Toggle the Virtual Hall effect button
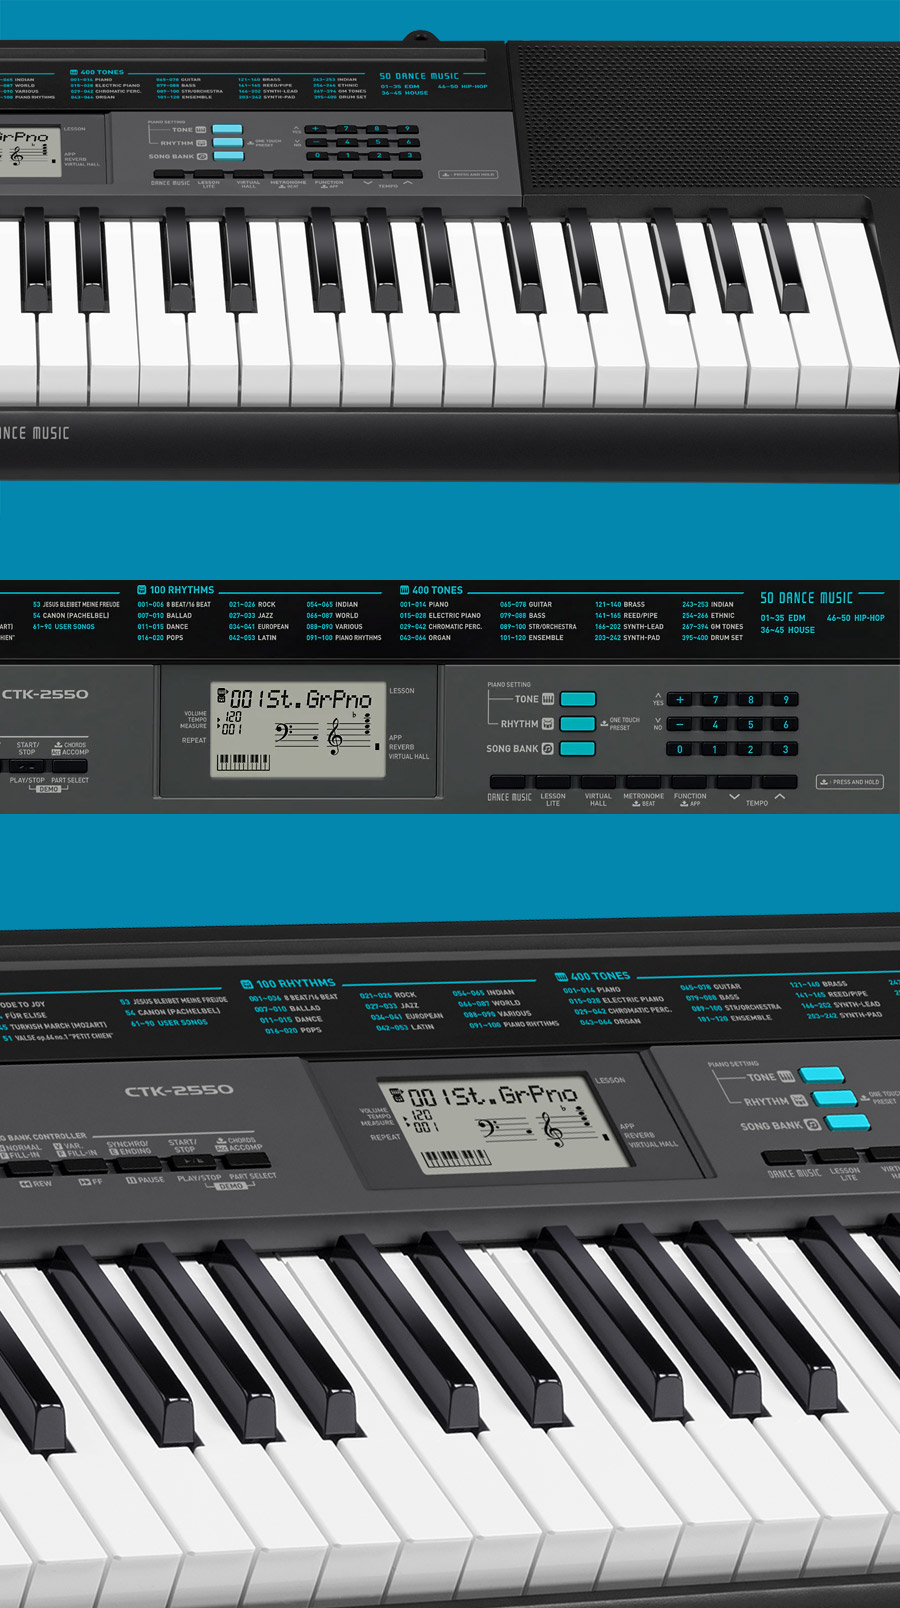 [x=598, y=782]
